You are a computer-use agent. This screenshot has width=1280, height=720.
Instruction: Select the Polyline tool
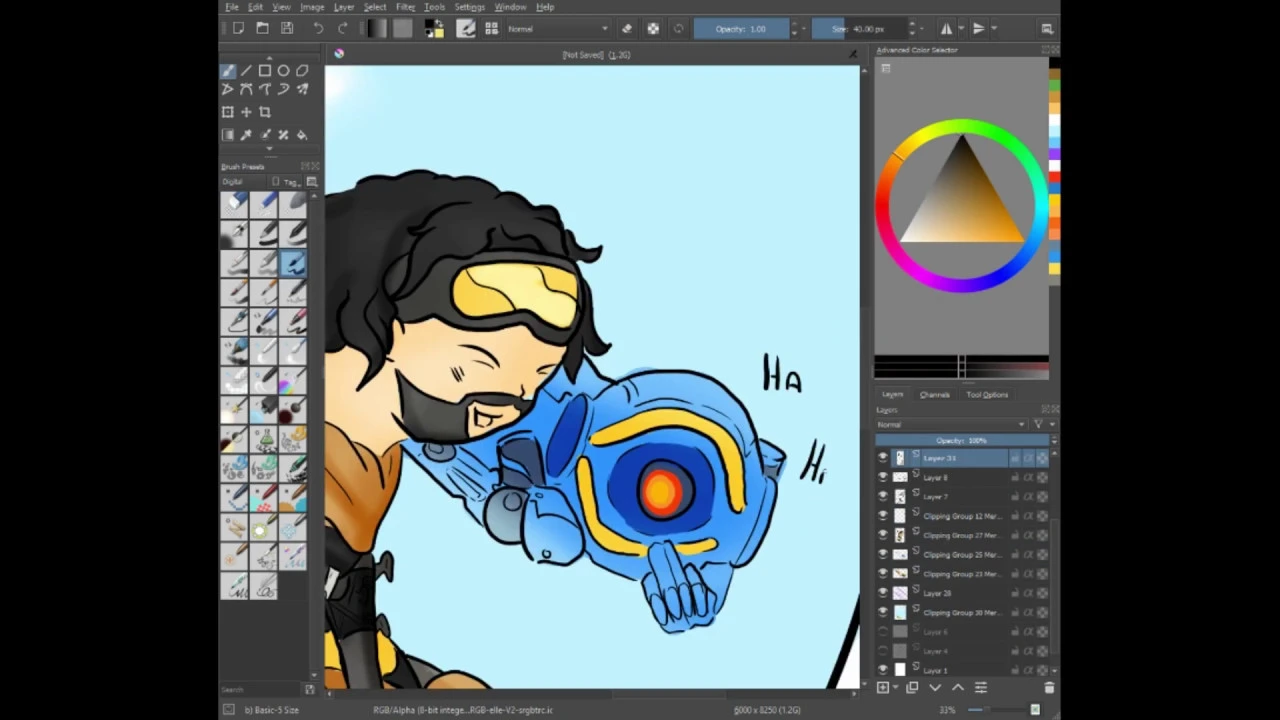pos(228,90)
